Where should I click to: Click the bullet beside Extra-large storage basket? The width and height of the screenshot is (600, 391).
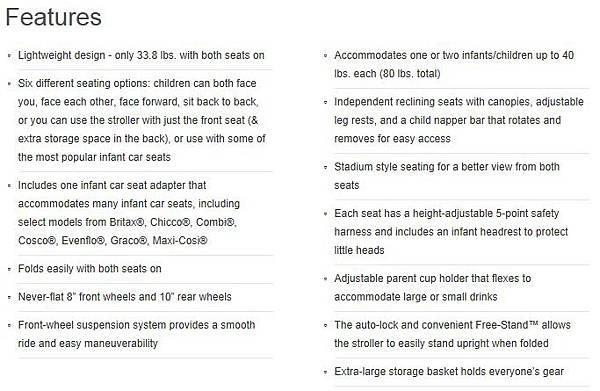(326, 372)
